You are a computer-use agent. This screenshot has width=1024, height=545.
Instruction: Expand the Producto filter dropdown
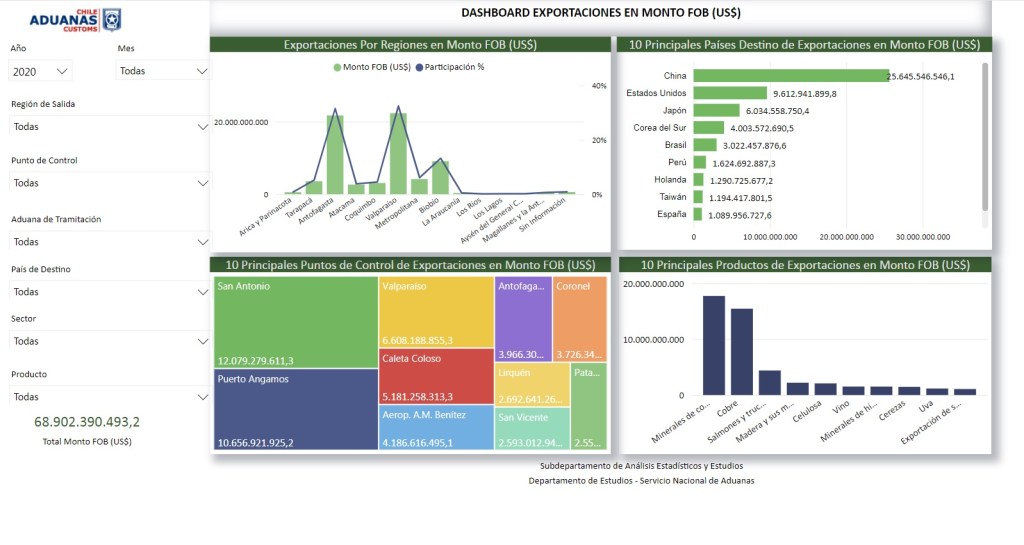tap(109, 397)
